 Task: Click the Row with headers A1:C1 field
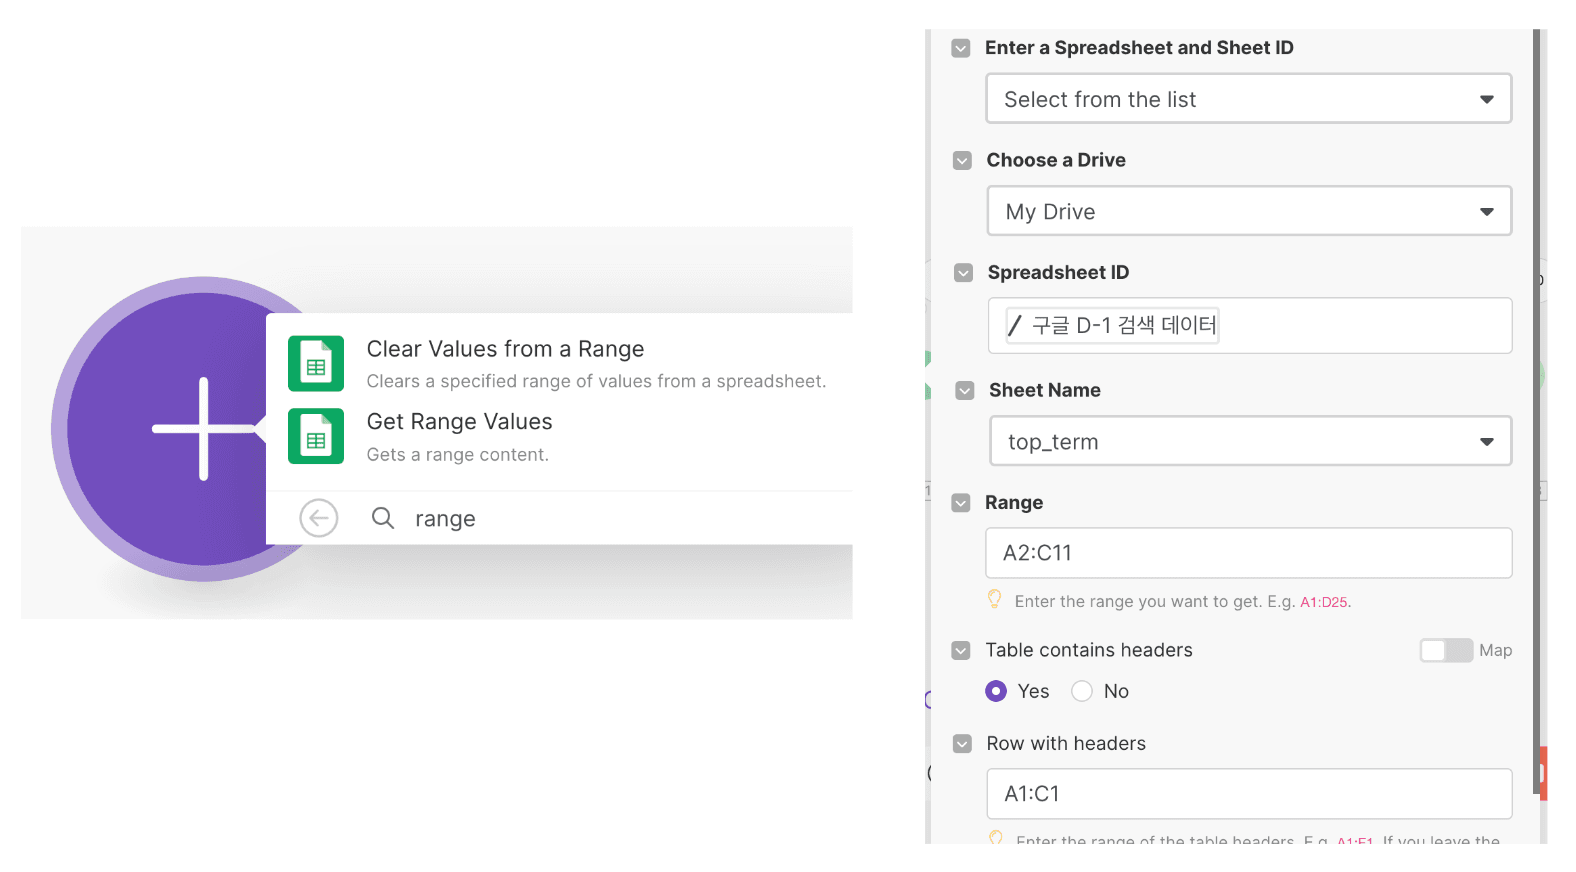click(1249, 794)
